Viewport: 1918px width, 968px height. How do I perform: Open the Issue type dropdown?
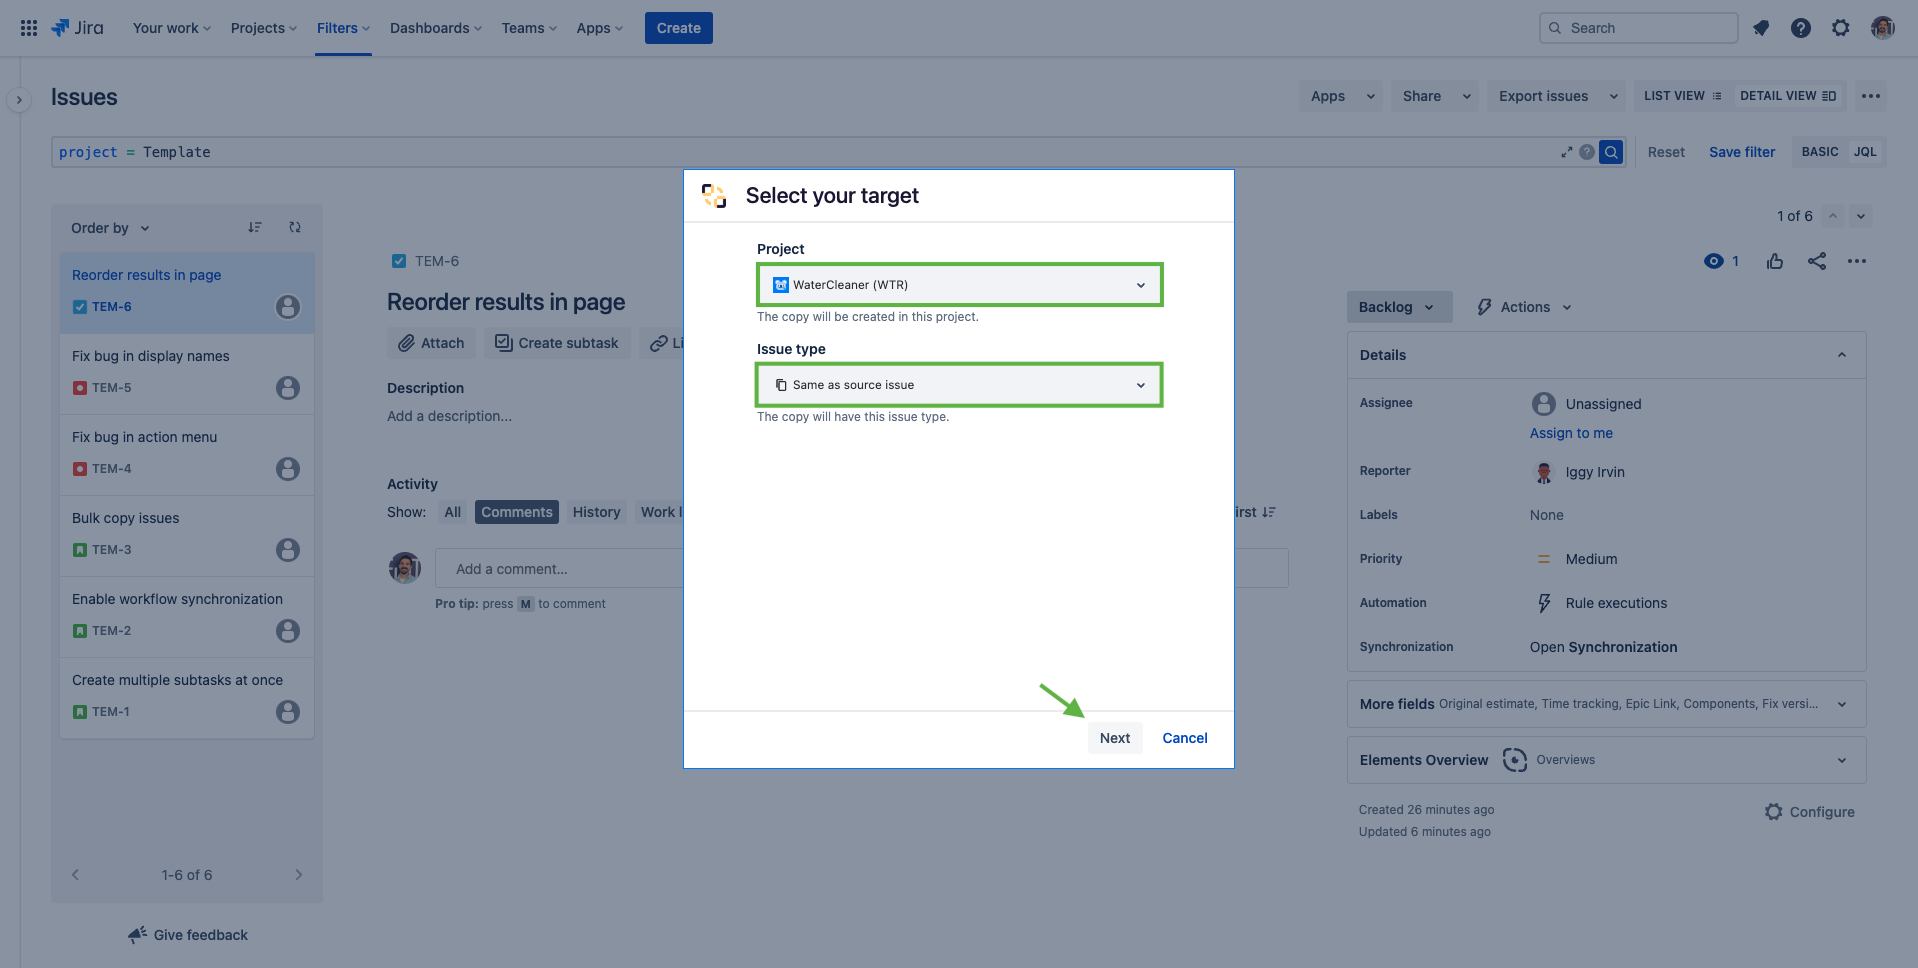click(x=959, y=385)
